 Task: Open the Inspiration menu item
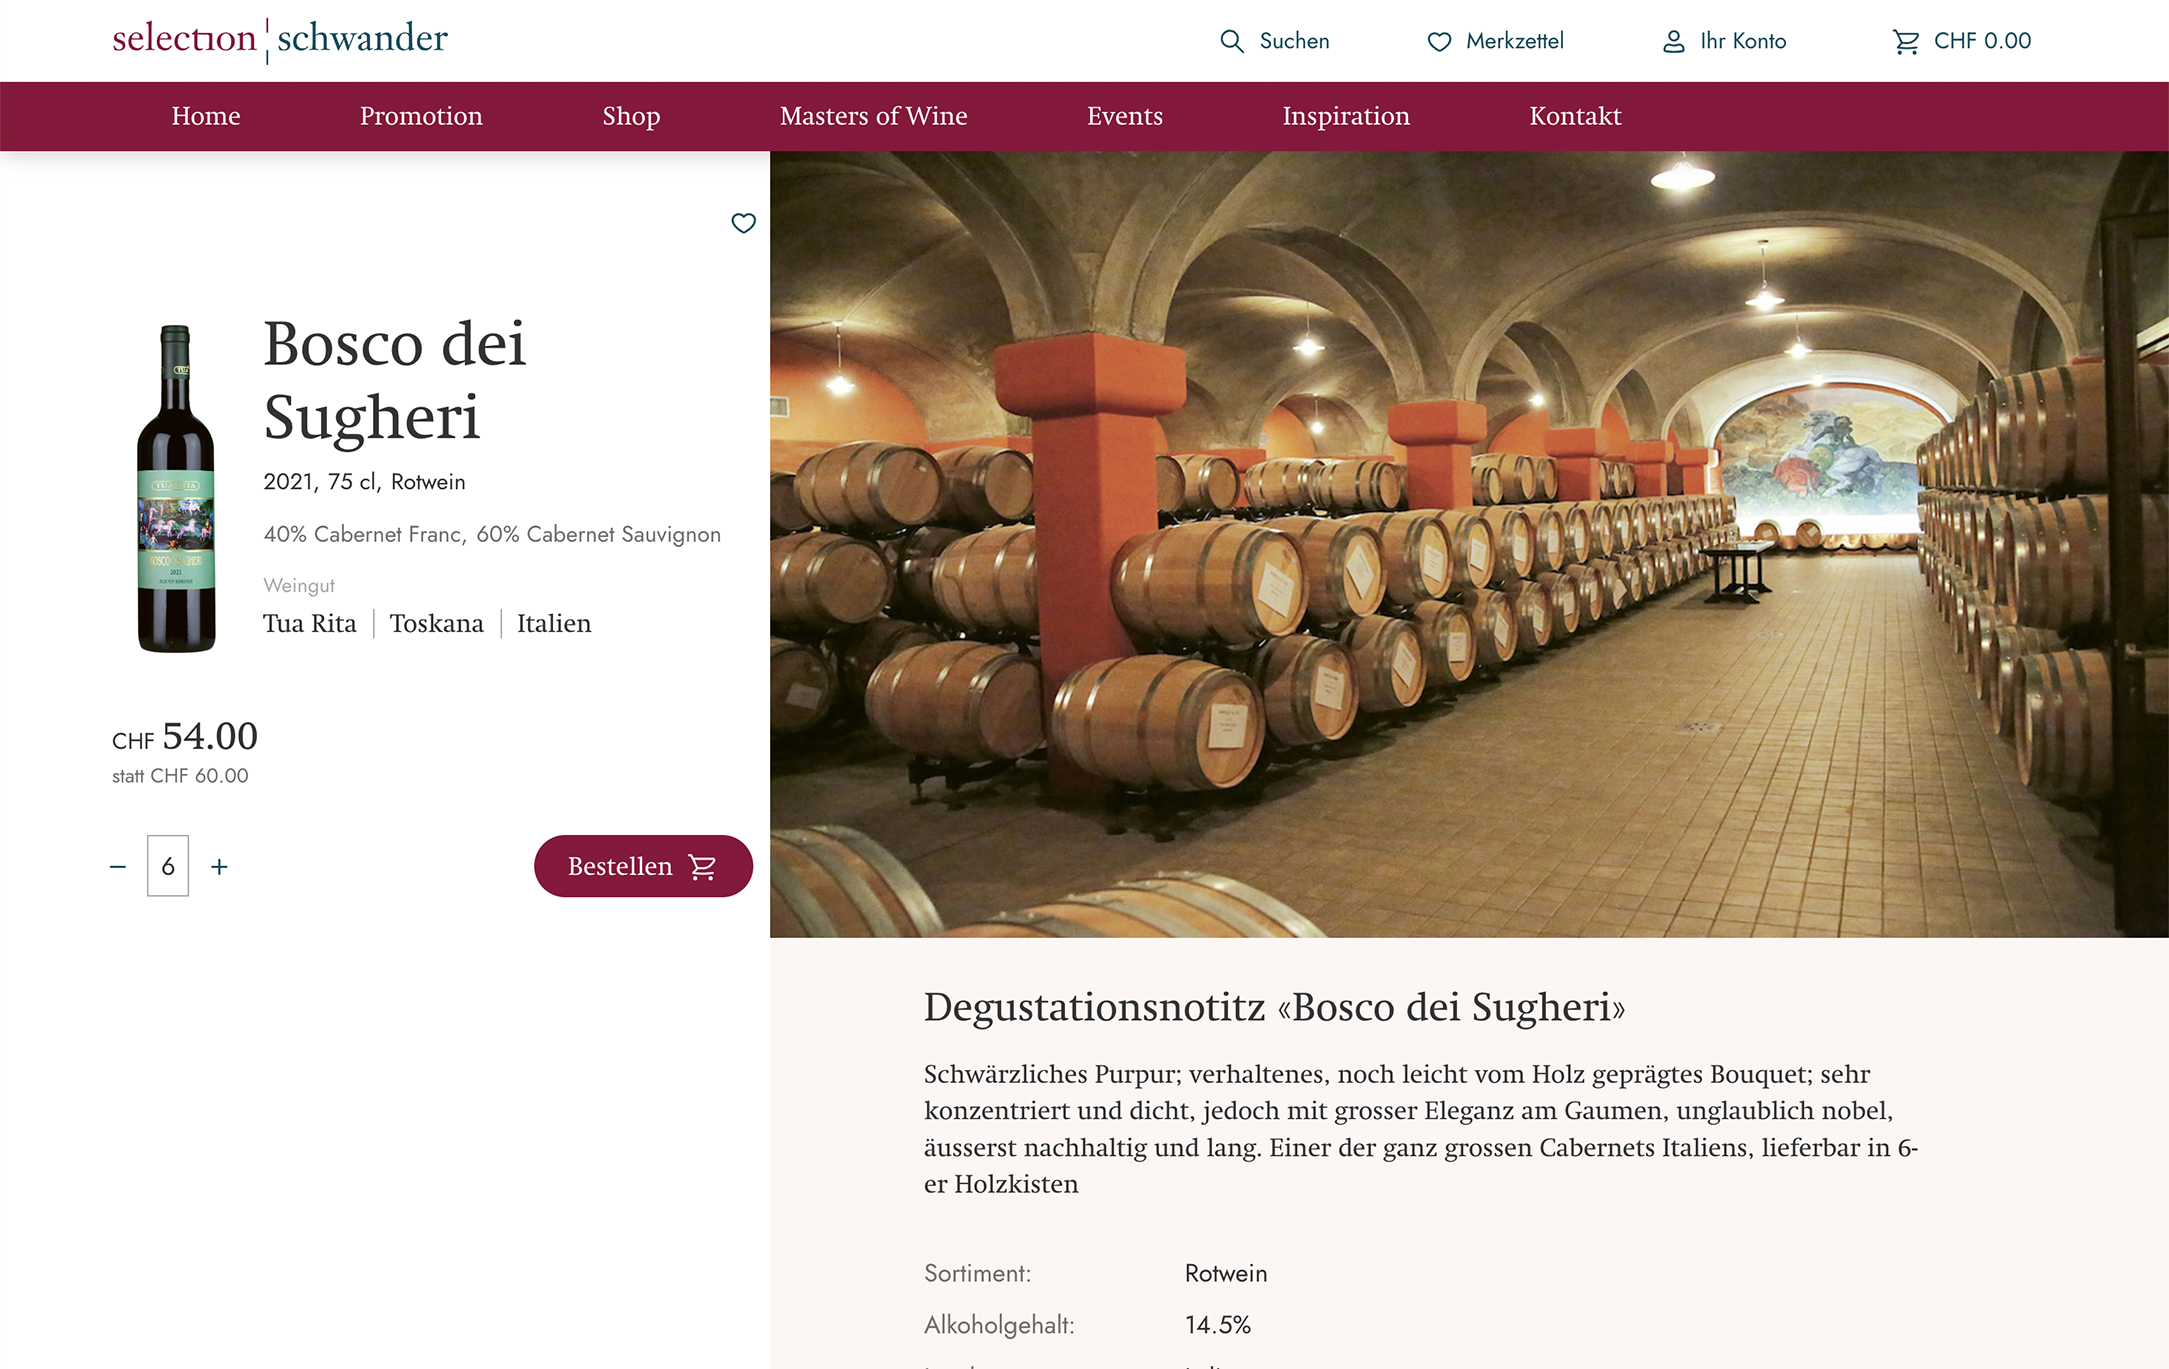1346,116
